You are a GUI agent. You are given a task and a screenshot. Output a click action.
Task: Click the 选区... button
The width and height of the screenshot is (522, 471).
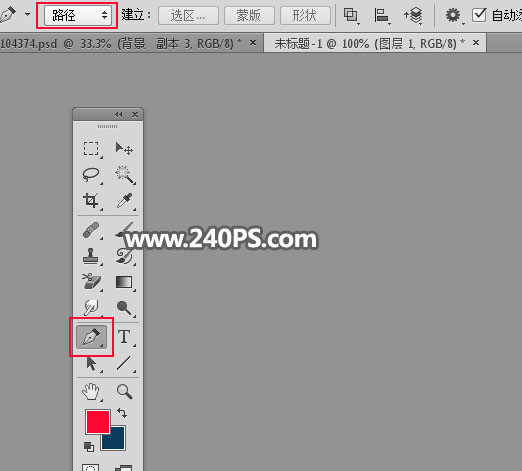[x=188, y=15]
